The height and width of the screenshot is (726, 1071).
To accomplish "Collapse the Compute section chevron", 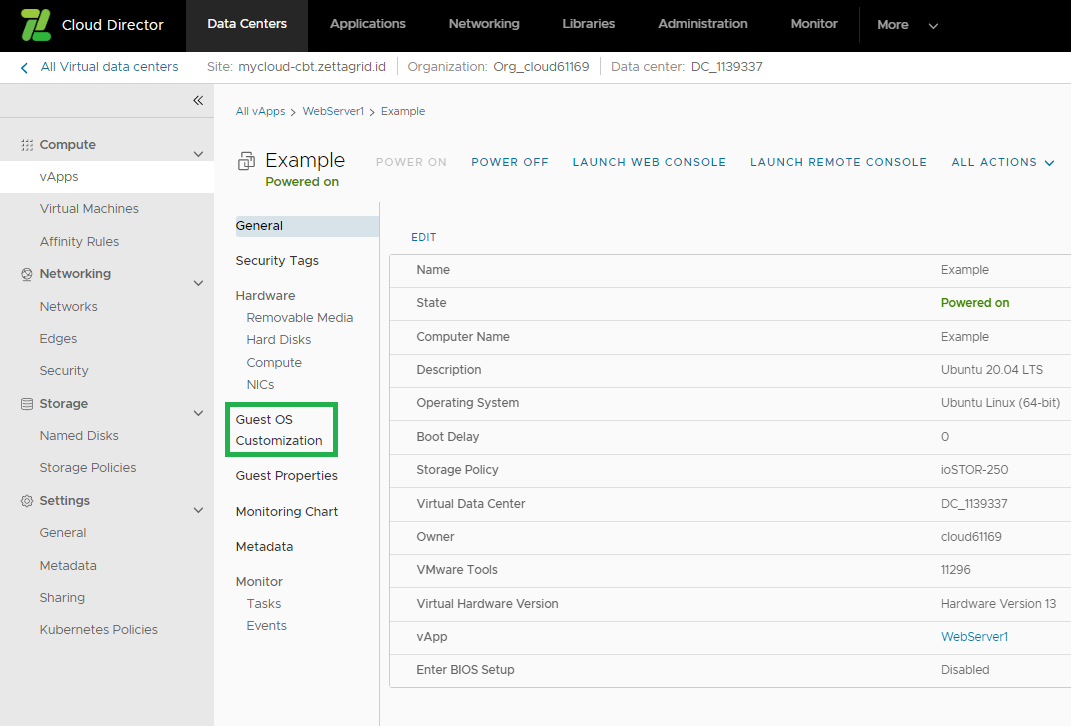I will click(198, 154).
